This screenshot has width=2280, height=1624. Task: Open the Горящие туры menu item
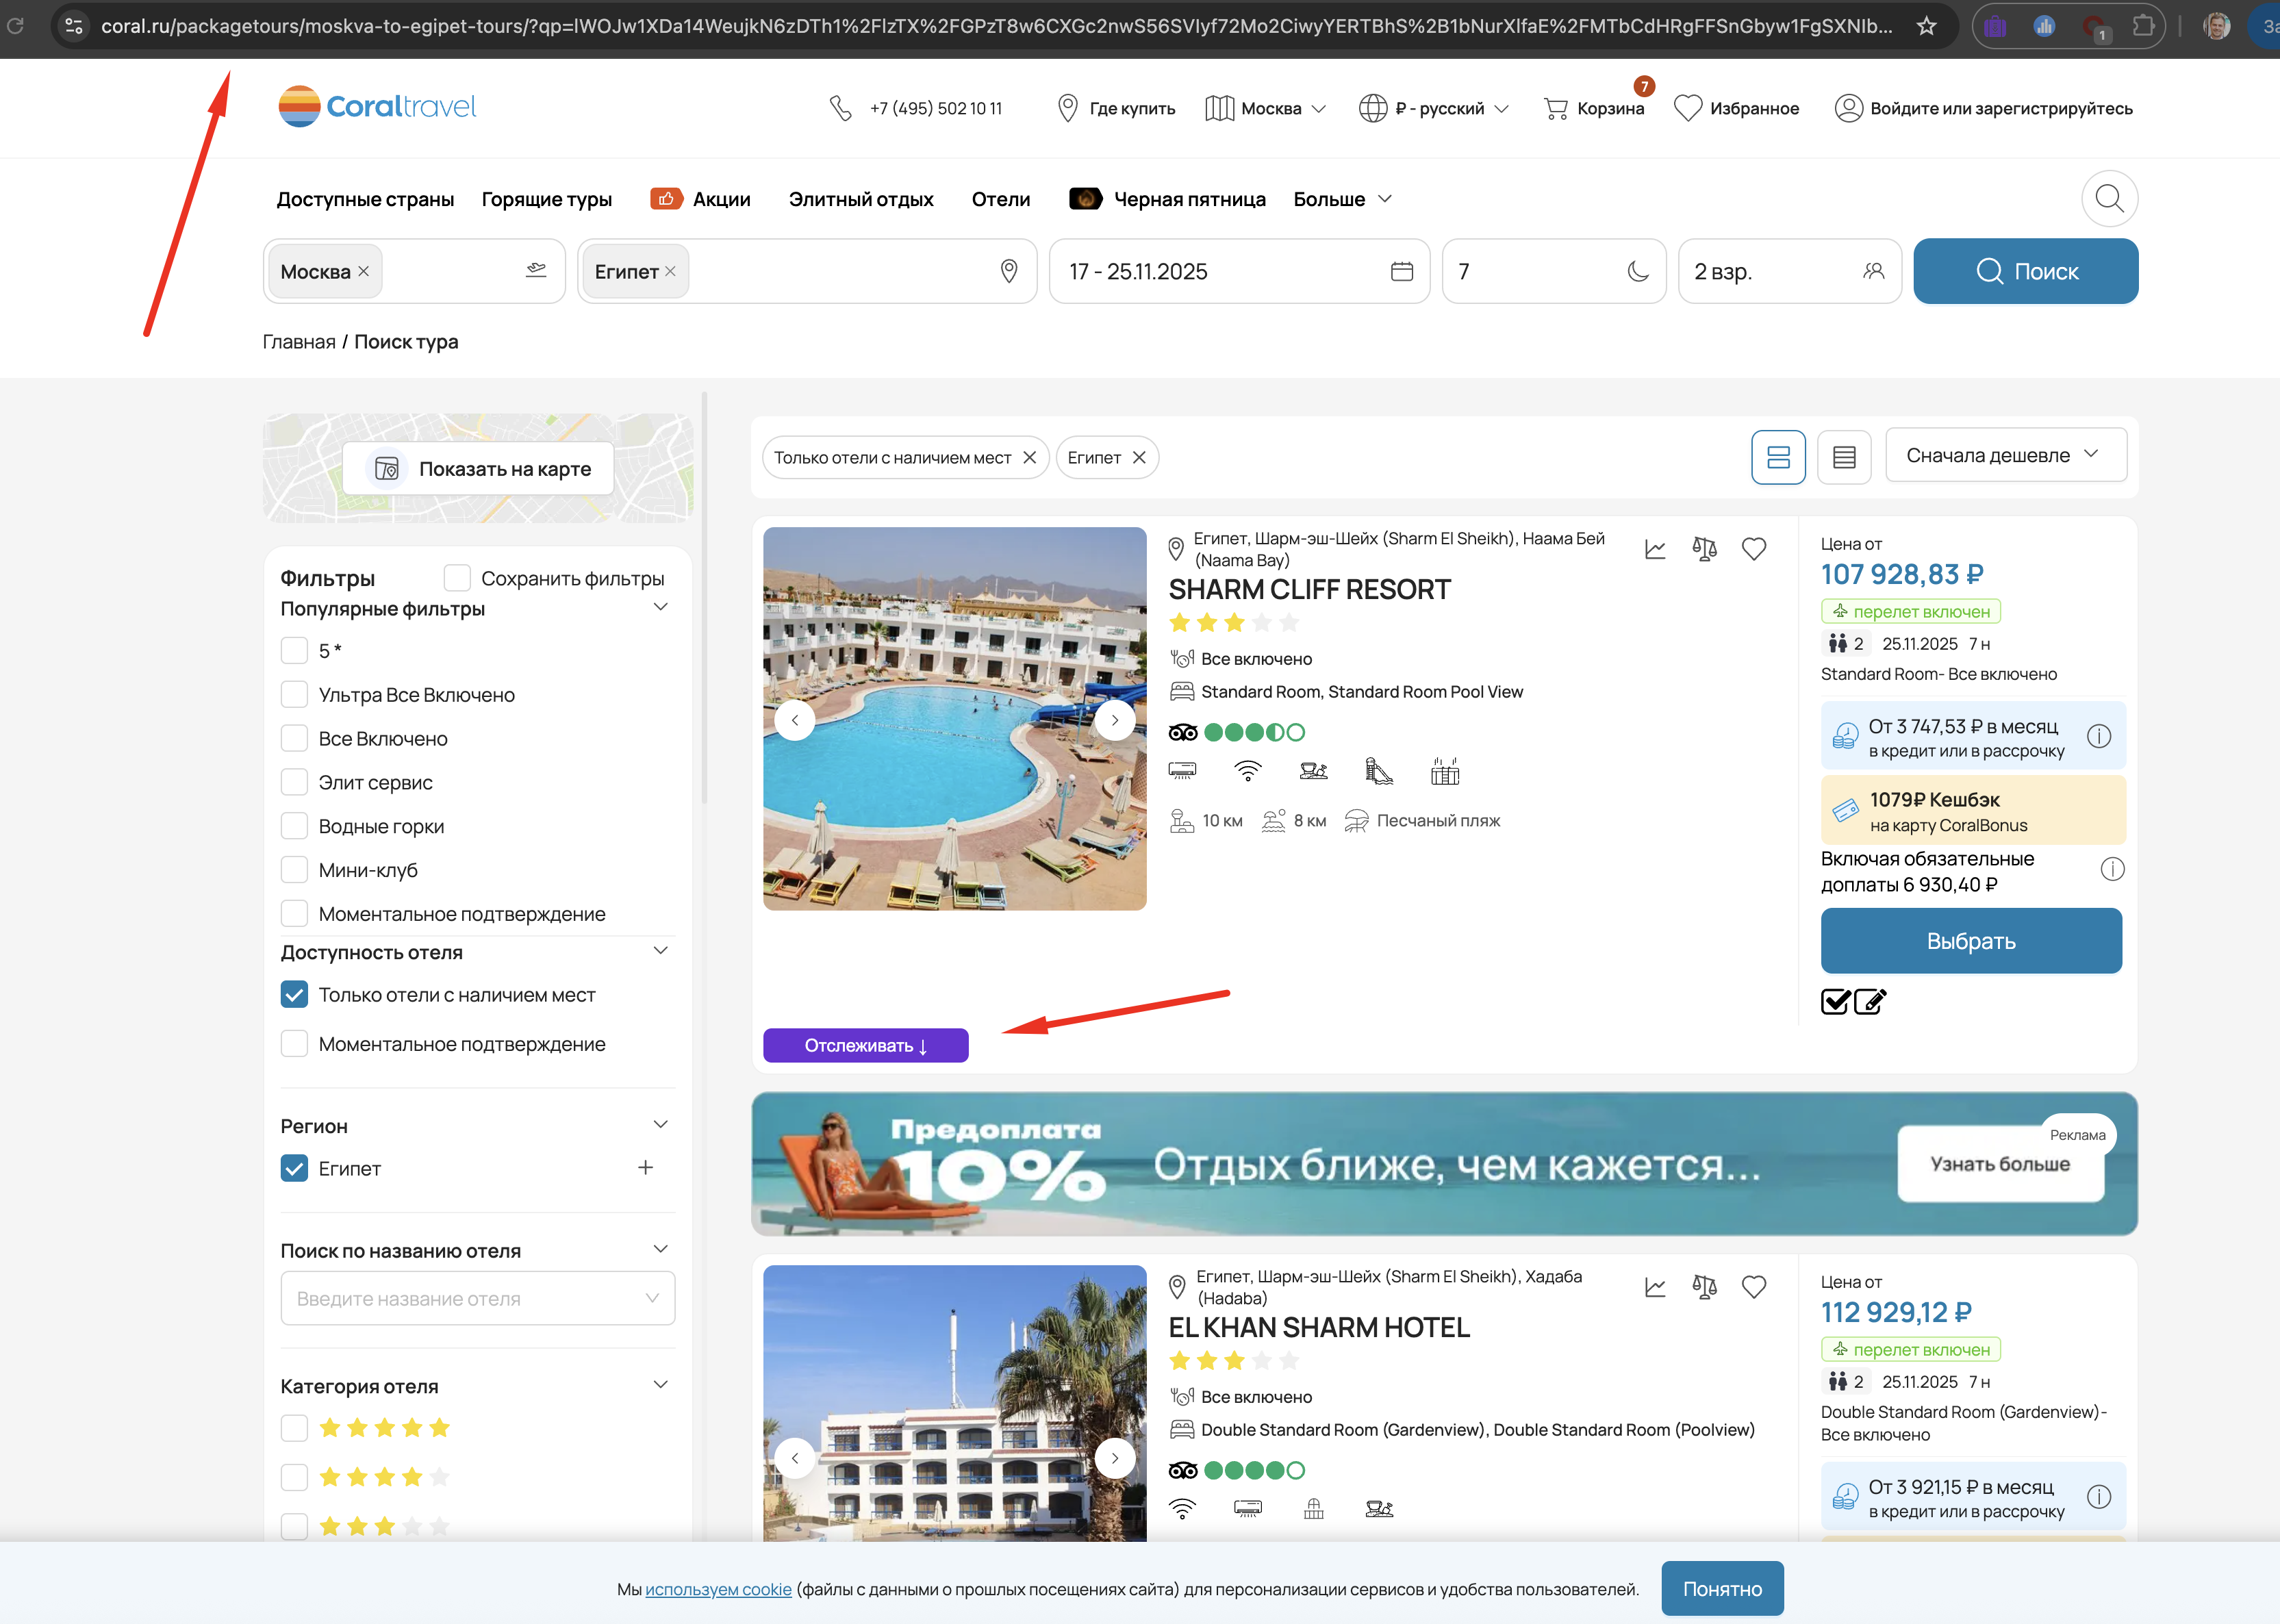point(546,199)
